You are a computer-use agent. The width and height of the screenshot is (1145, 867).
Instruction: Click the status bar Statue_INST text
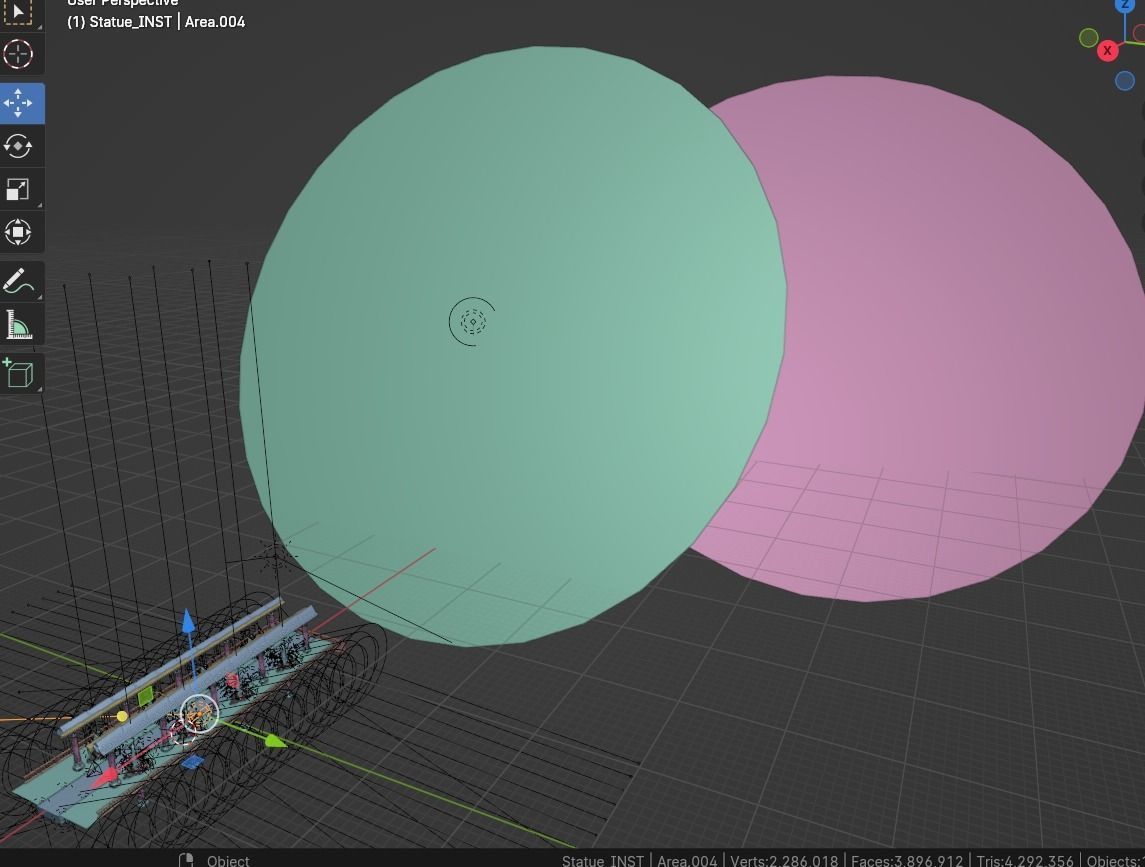pos(603,860)
